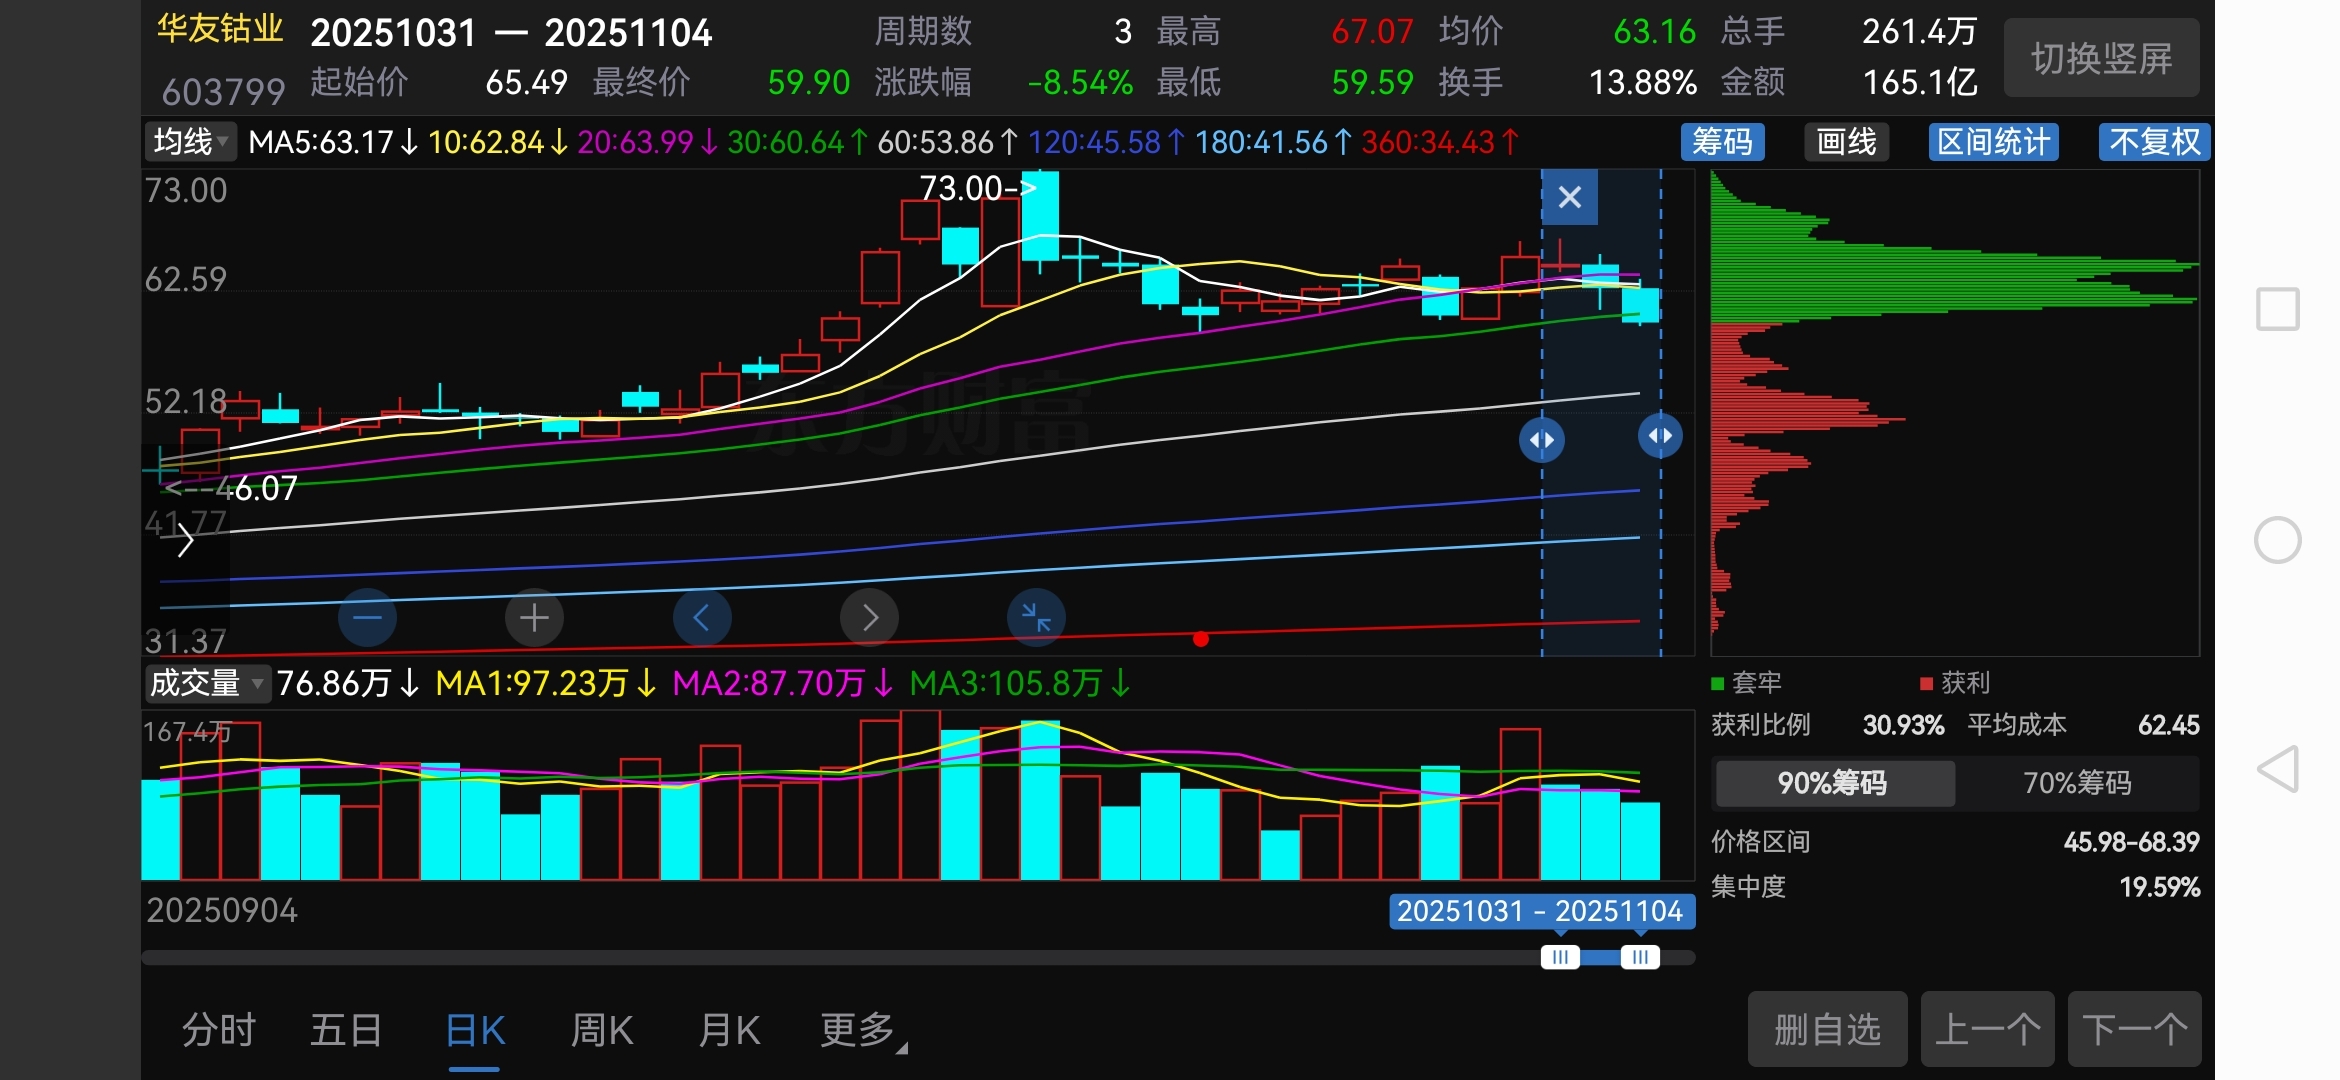This screenshot has width=2340, height=1080.
Task: Toggle the 区间统计 range statistics mode
Action: pyautogui.click(x=1993, y=142)
